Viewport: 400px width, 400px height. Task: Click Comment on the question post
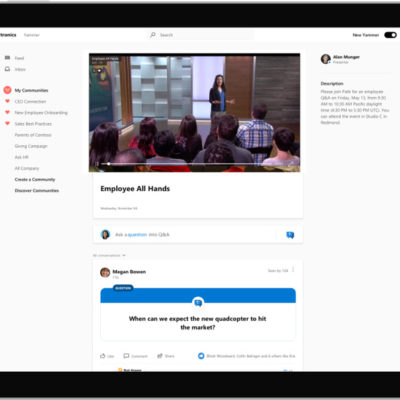(135, 356)
